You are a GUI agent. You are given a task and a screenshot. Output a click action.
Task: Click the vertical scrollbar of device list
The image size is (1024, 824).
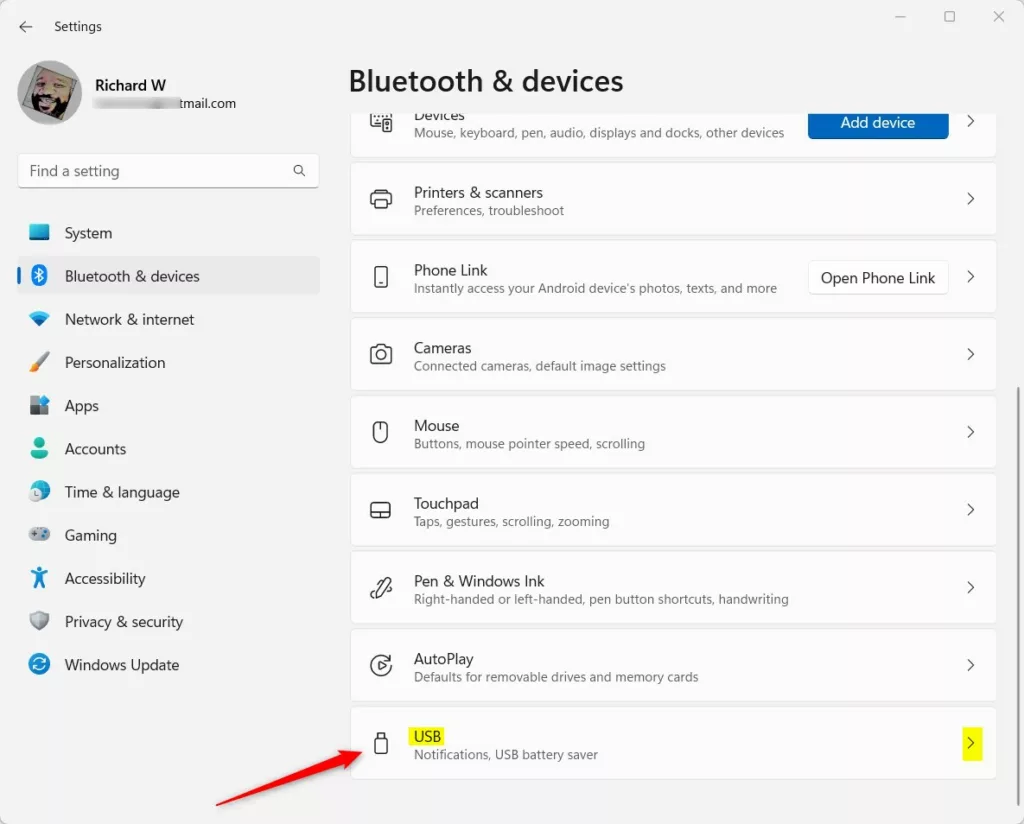click(x=1018, y=595)
